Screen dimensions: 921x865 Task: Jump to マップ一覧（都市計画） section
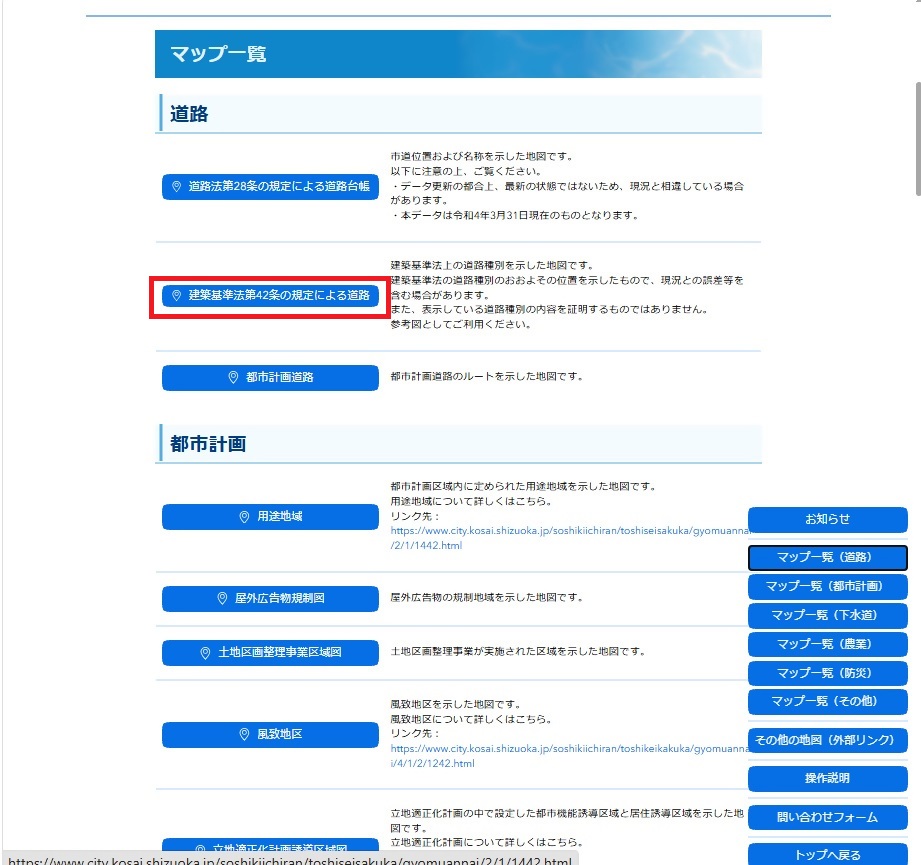pos(828,586)
